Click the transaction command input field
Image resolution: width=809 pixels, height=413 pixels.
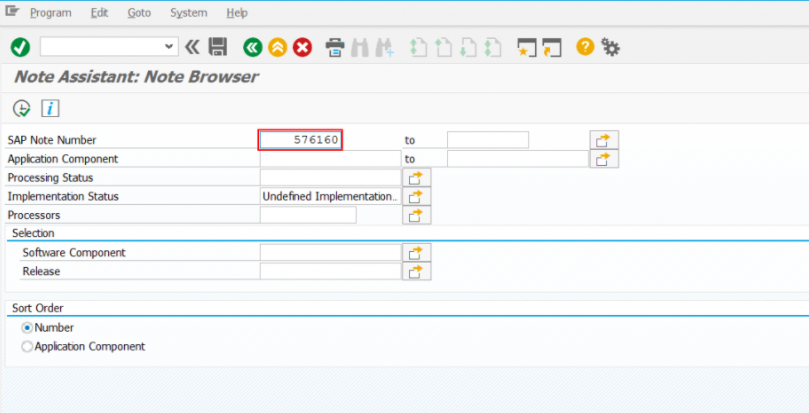(x=102, y=46)
